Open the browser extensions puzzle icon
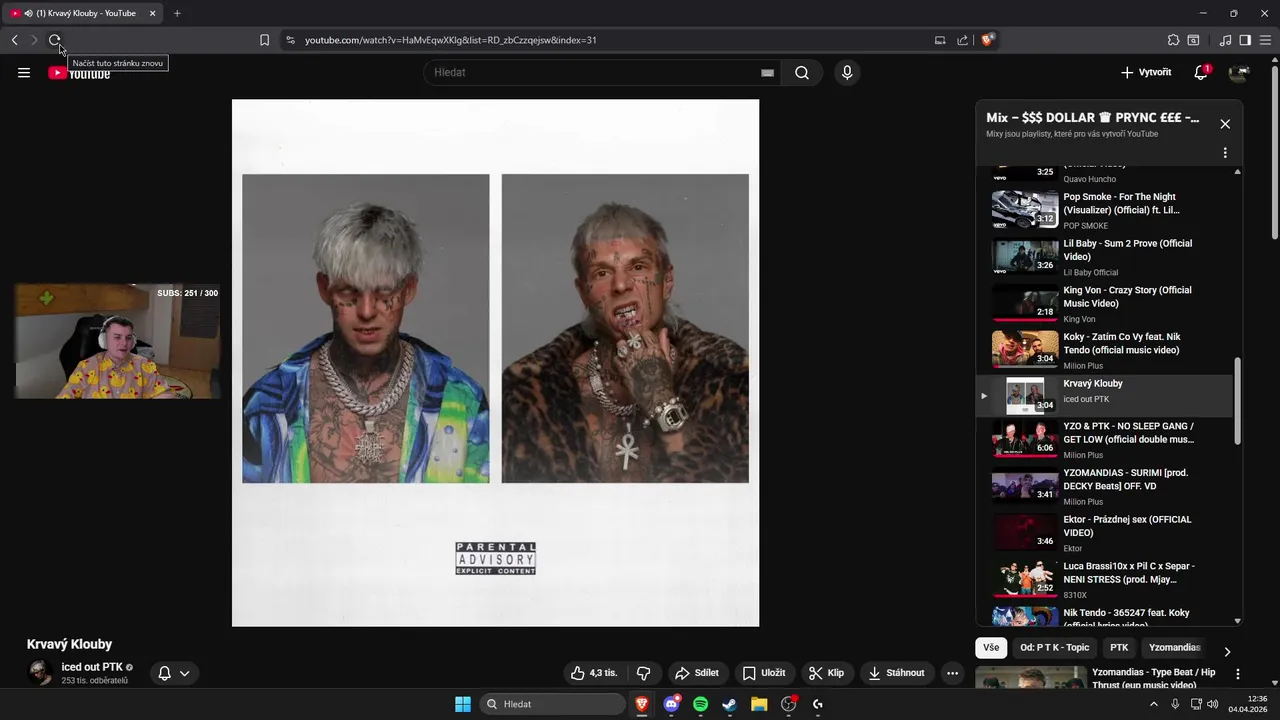 coord(1173,40)
